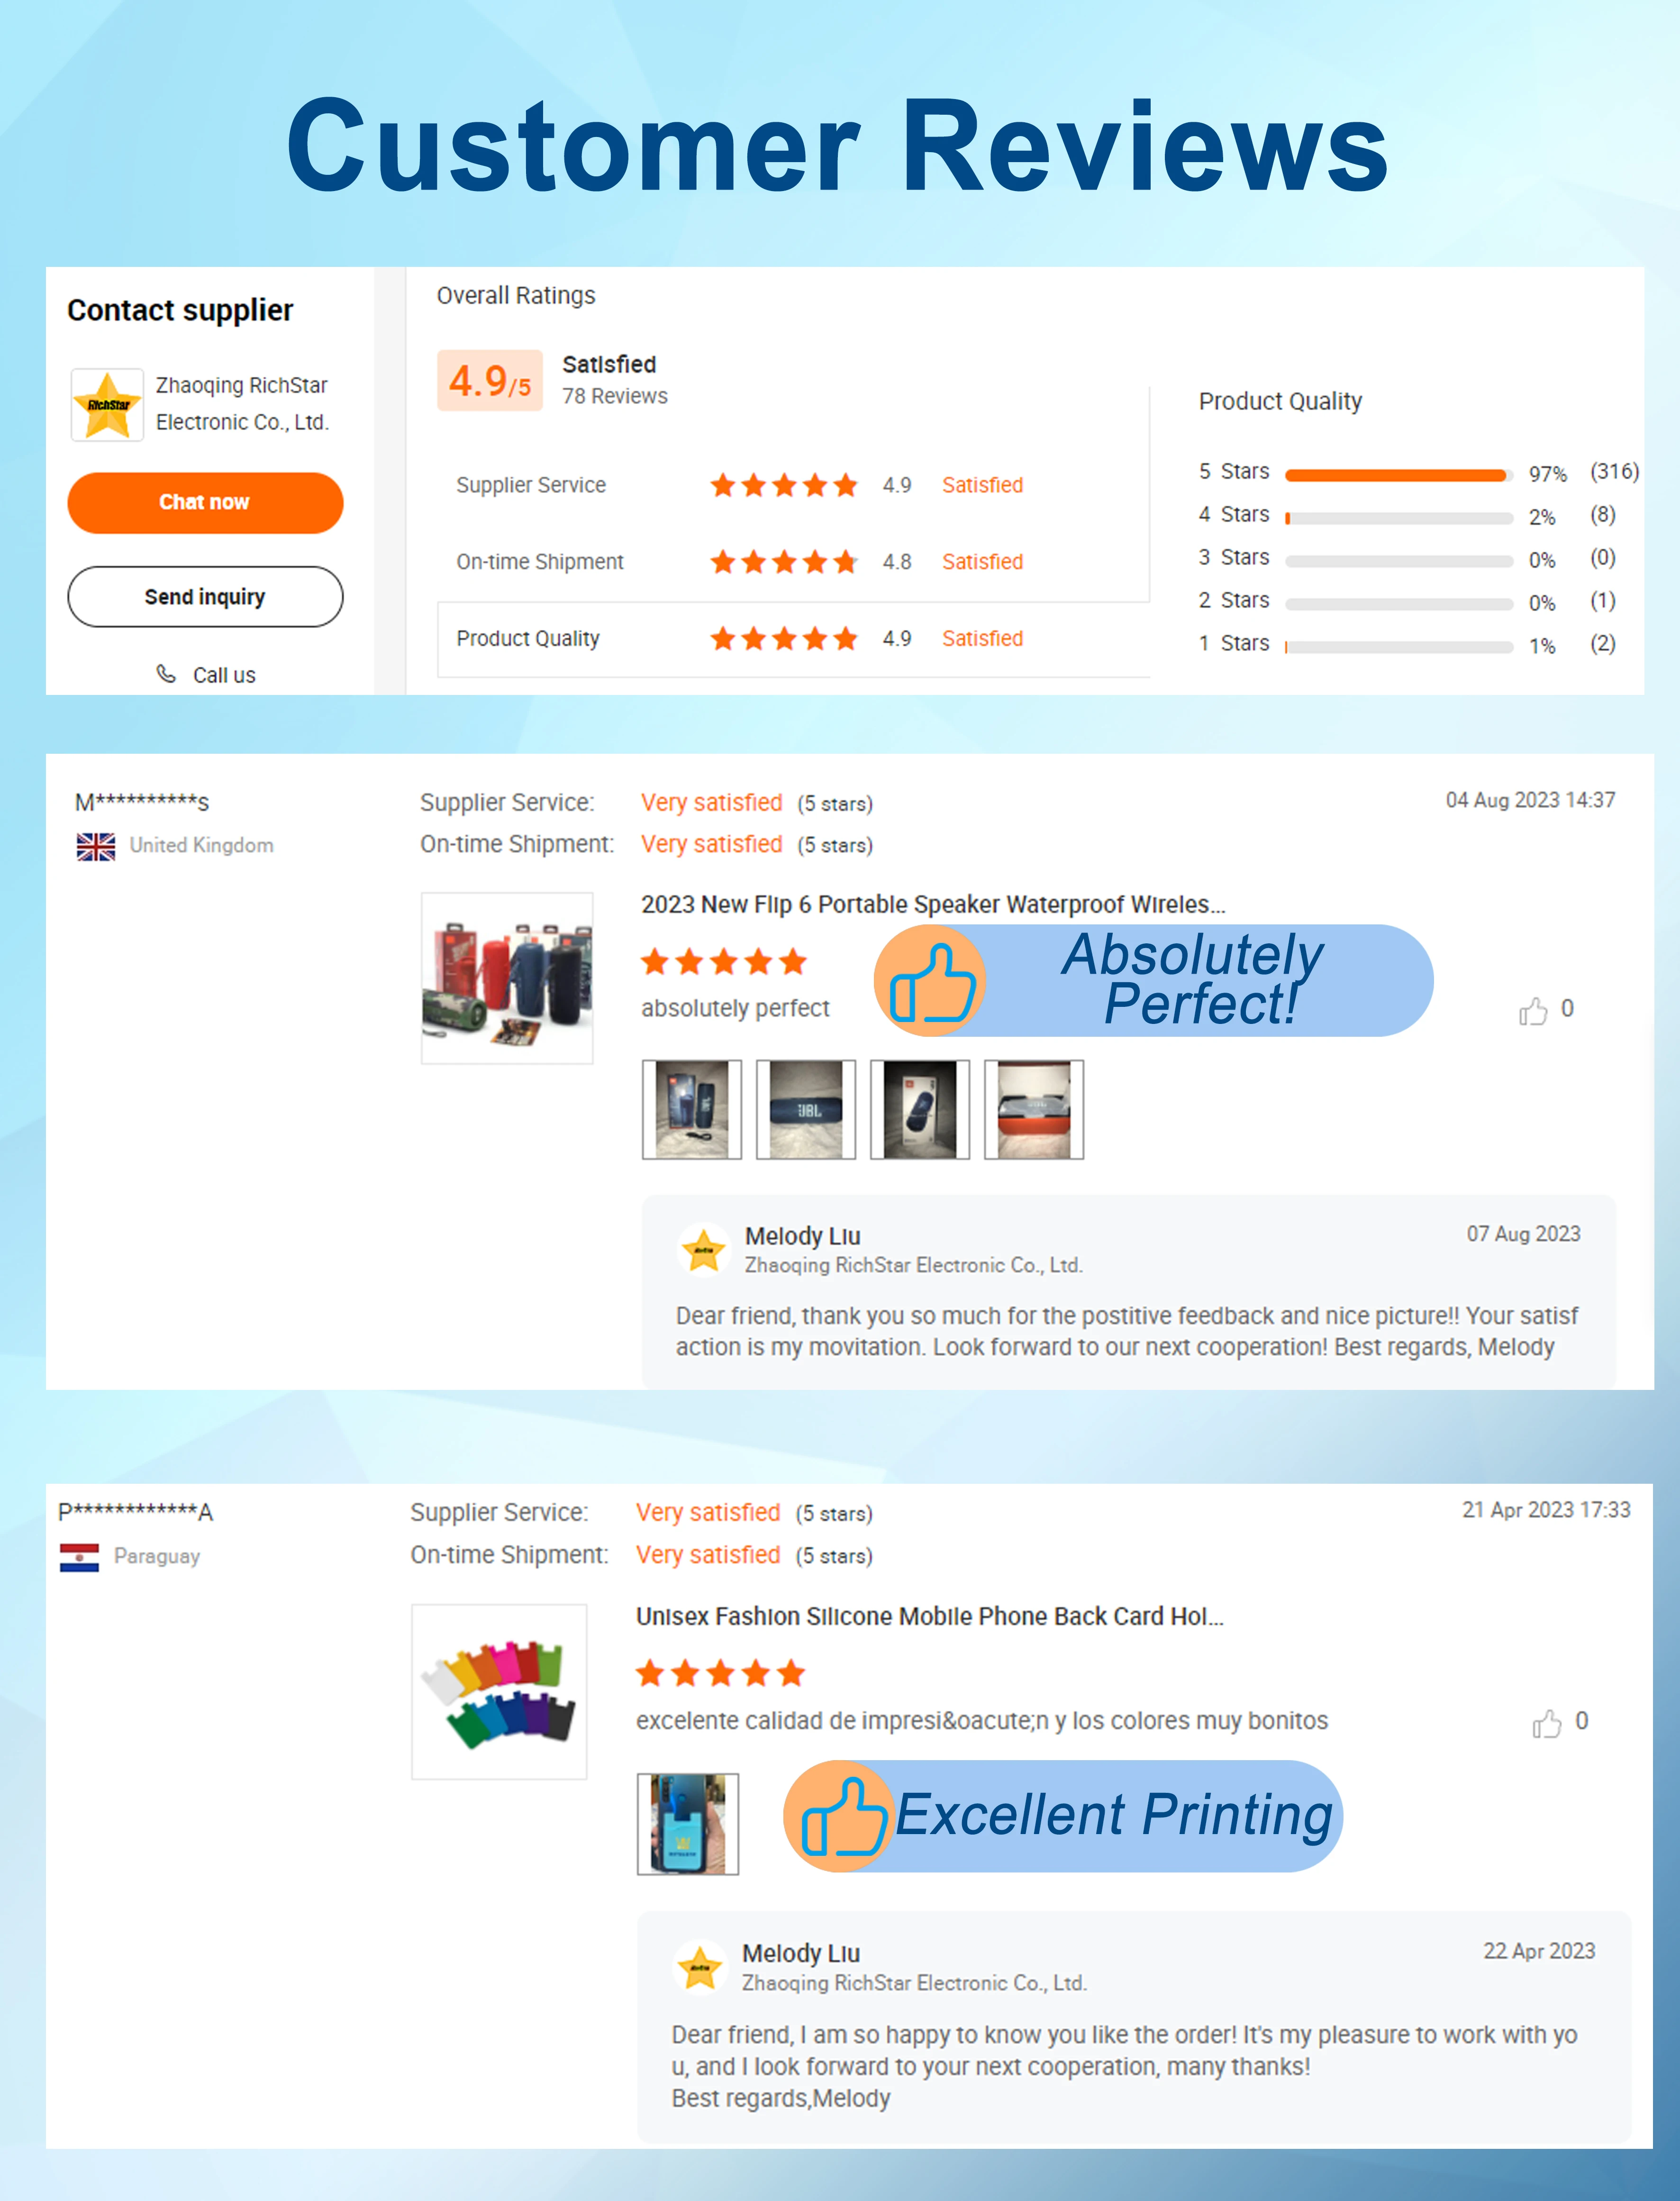Select the On-time Shipment rating row
Screen dimensions: 1680x2201
coord(793,562)
